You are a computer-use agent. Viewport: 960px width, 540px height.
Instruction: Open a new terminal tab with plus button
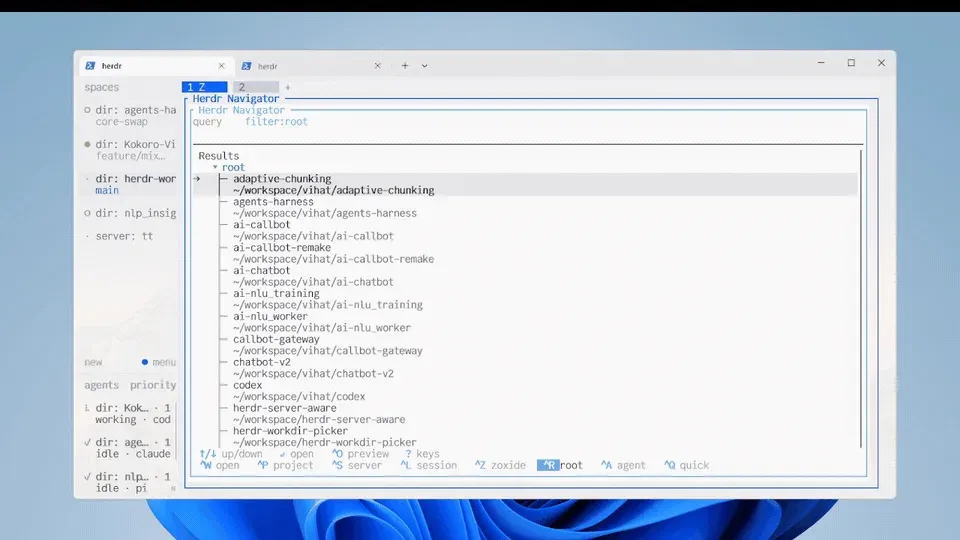[405, 66]
